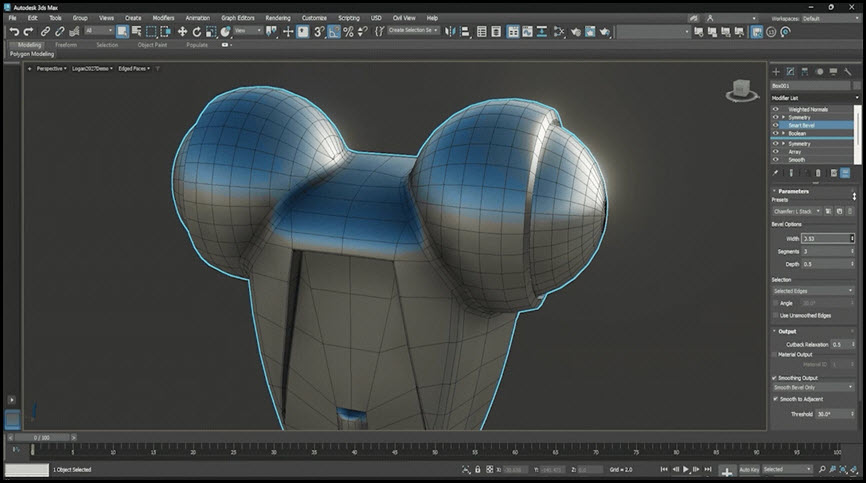The image size is (866, 483).
Task: Open the Graph Editors menu
Action: point(238,18)
